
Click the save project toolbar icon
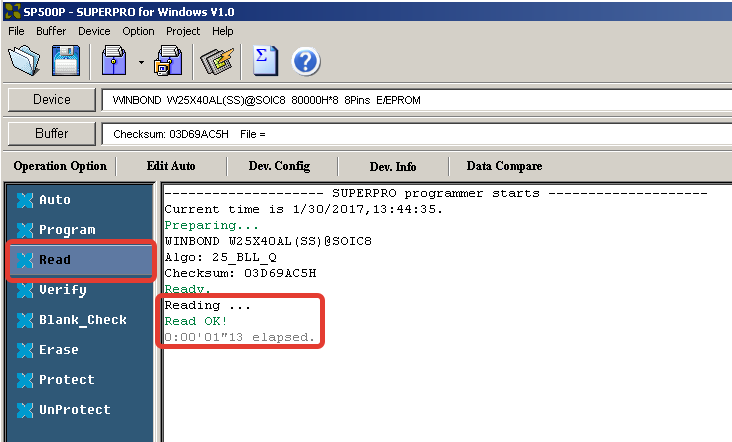coord(168,62)
